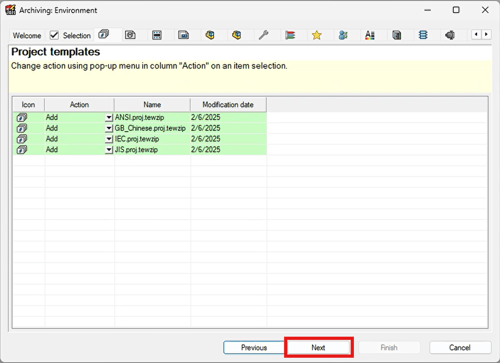
Task: Select the IEC.proj.tewzip row name
Action: coord(137,139)
